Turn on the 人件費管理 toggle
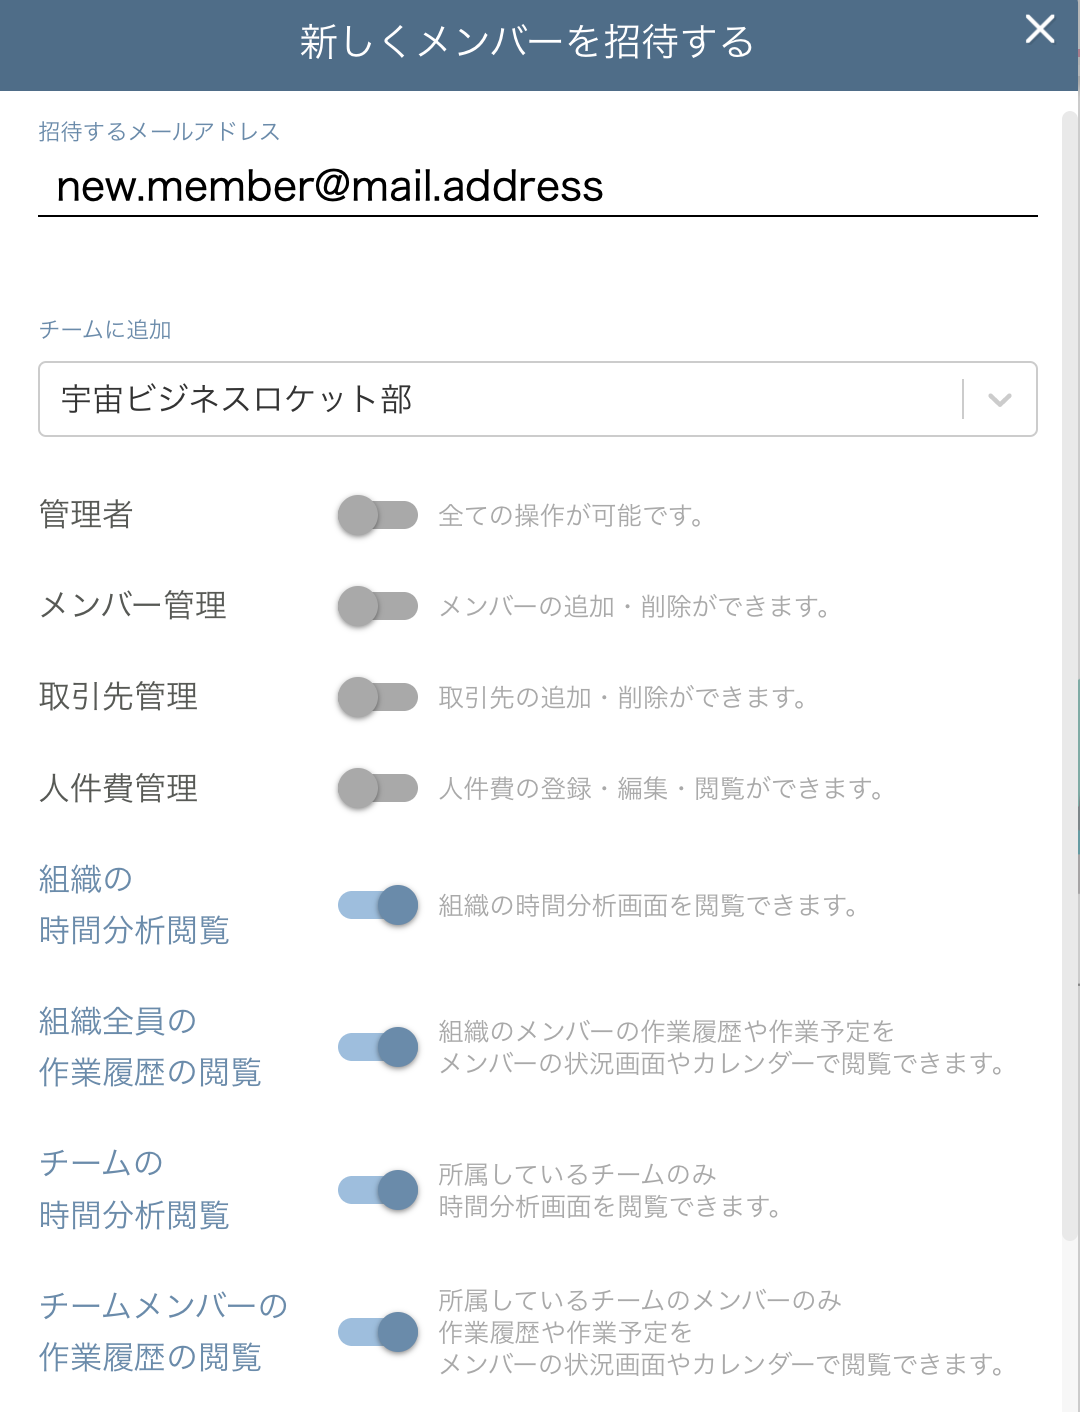The height and width of the screenshot is (1412, 1080). [x=378, y=788]
